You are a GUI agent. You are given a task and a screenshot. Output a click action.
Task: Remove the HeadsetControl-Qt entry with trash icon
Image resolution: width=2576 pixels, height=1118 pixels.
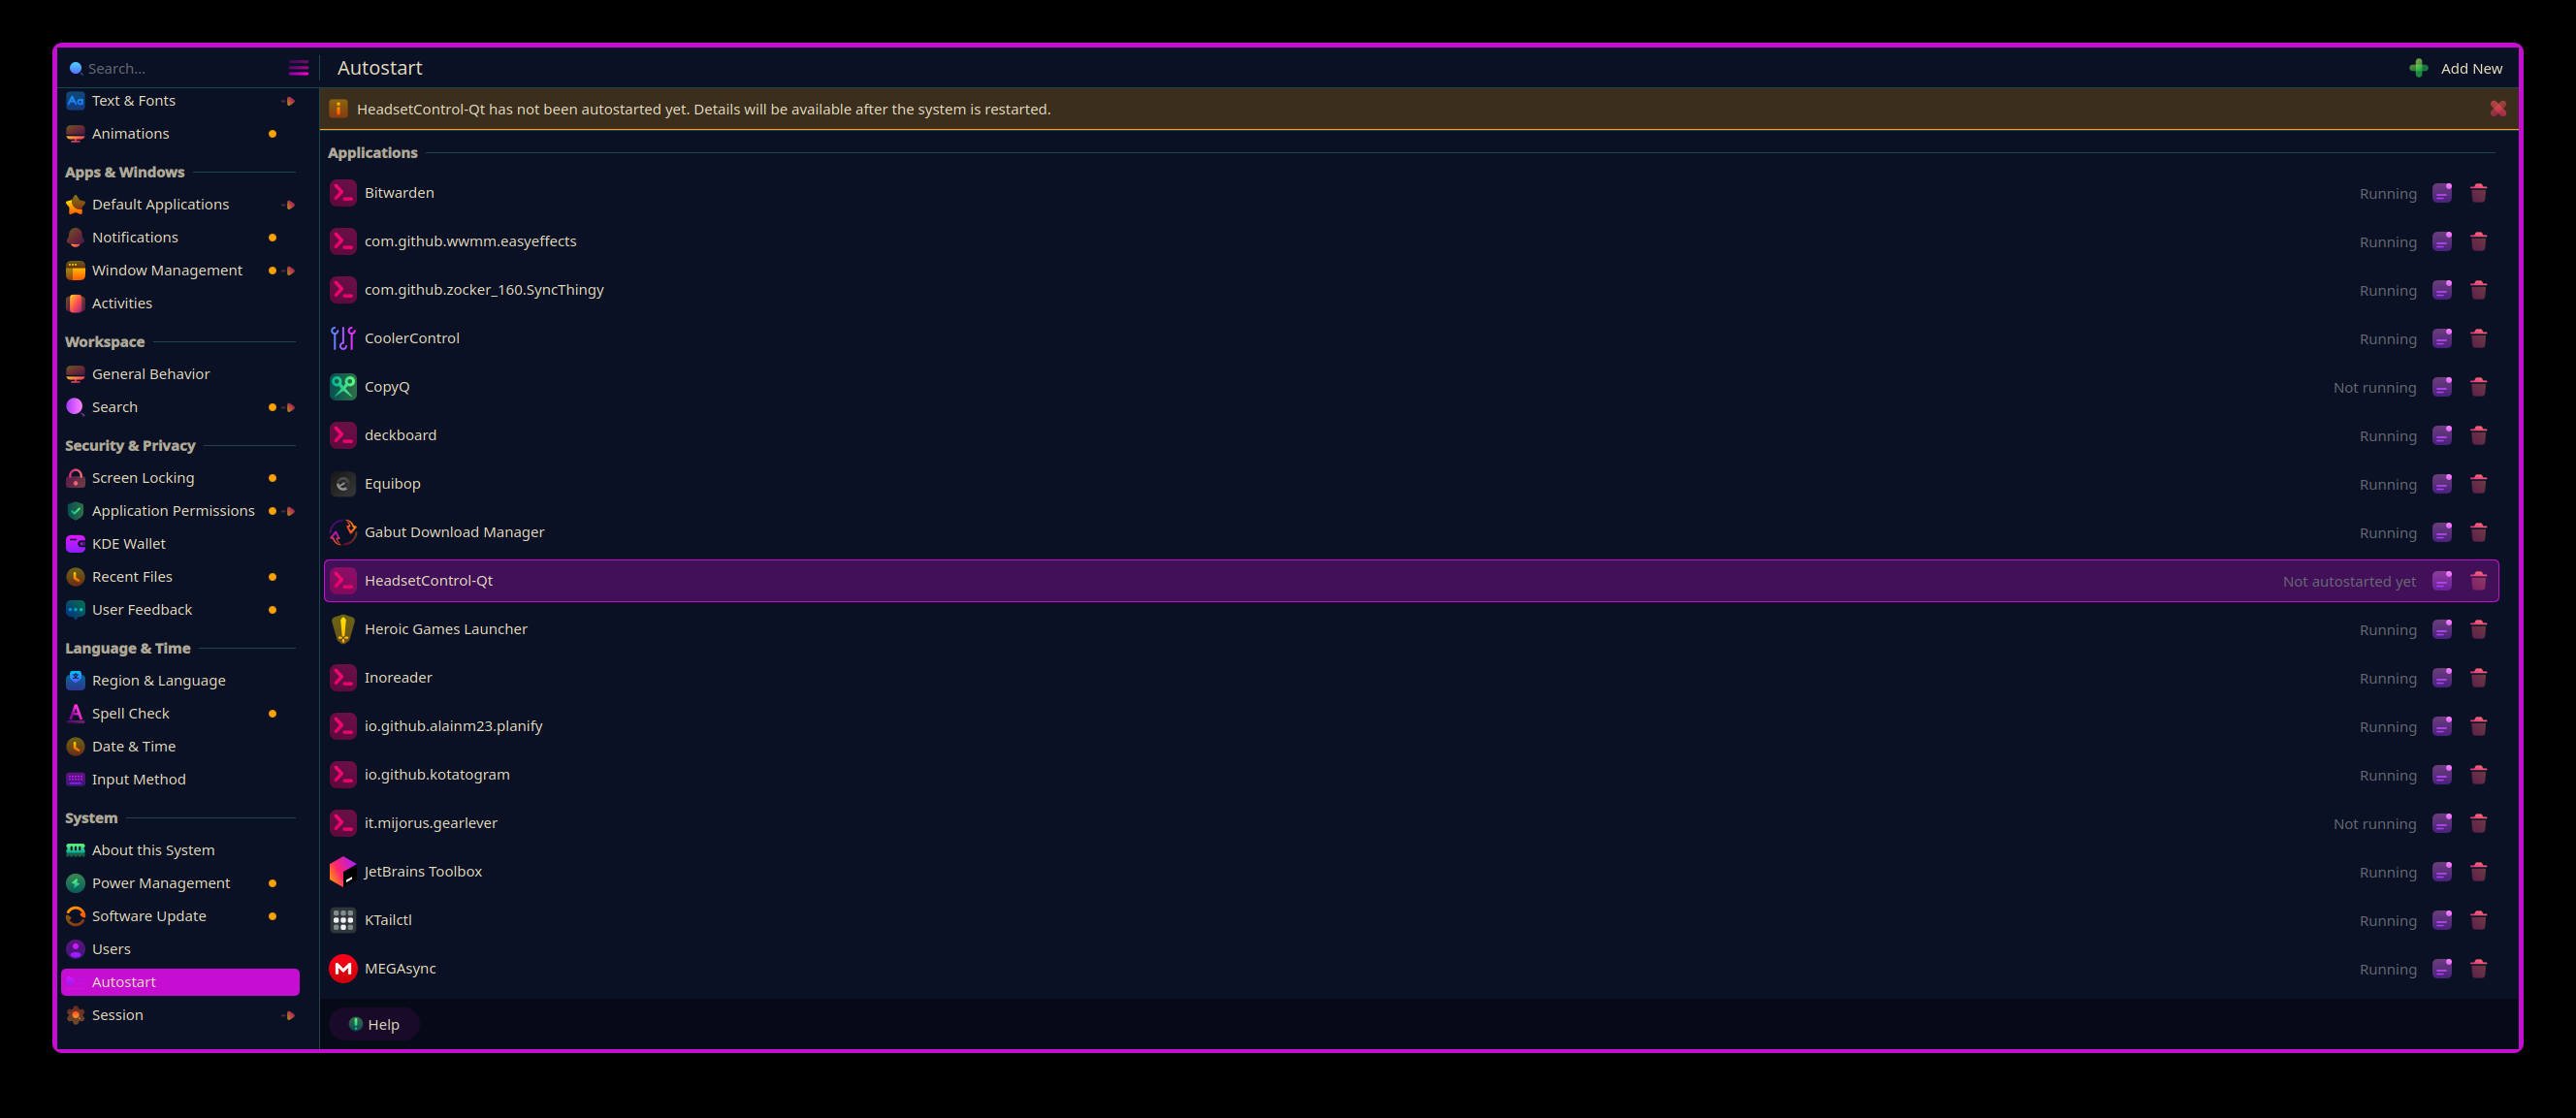[2478, 581]
